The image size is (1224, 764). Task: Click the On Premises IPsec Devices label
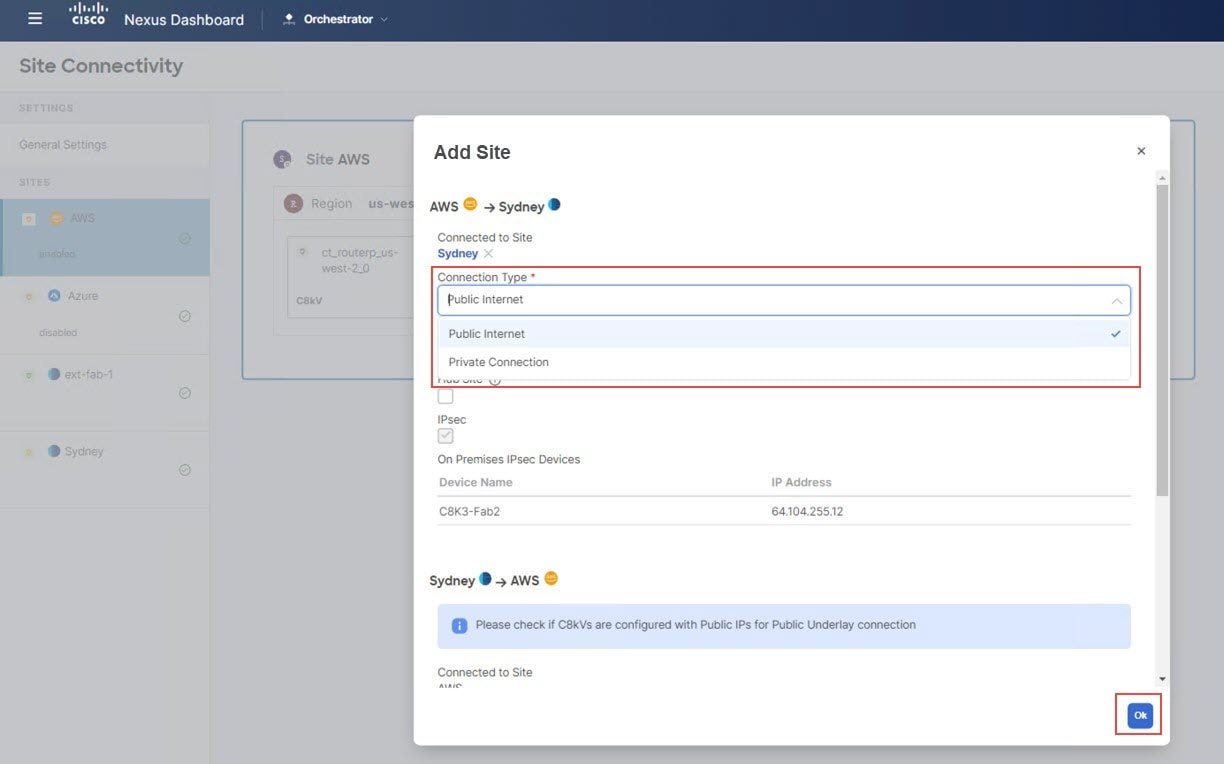(x=509, y=460)
